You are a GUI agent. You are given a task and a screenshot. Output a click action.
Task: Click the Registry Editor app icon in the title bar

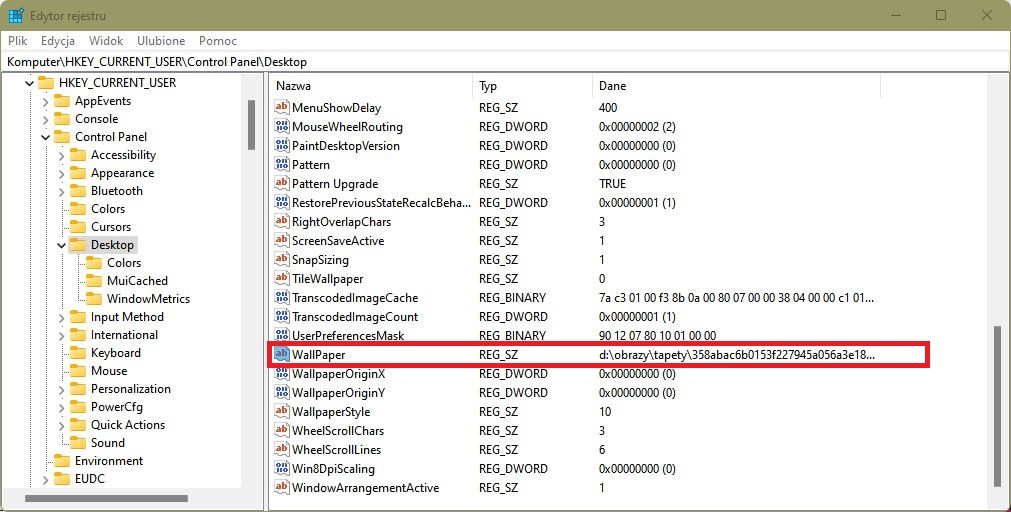(16, 15)
